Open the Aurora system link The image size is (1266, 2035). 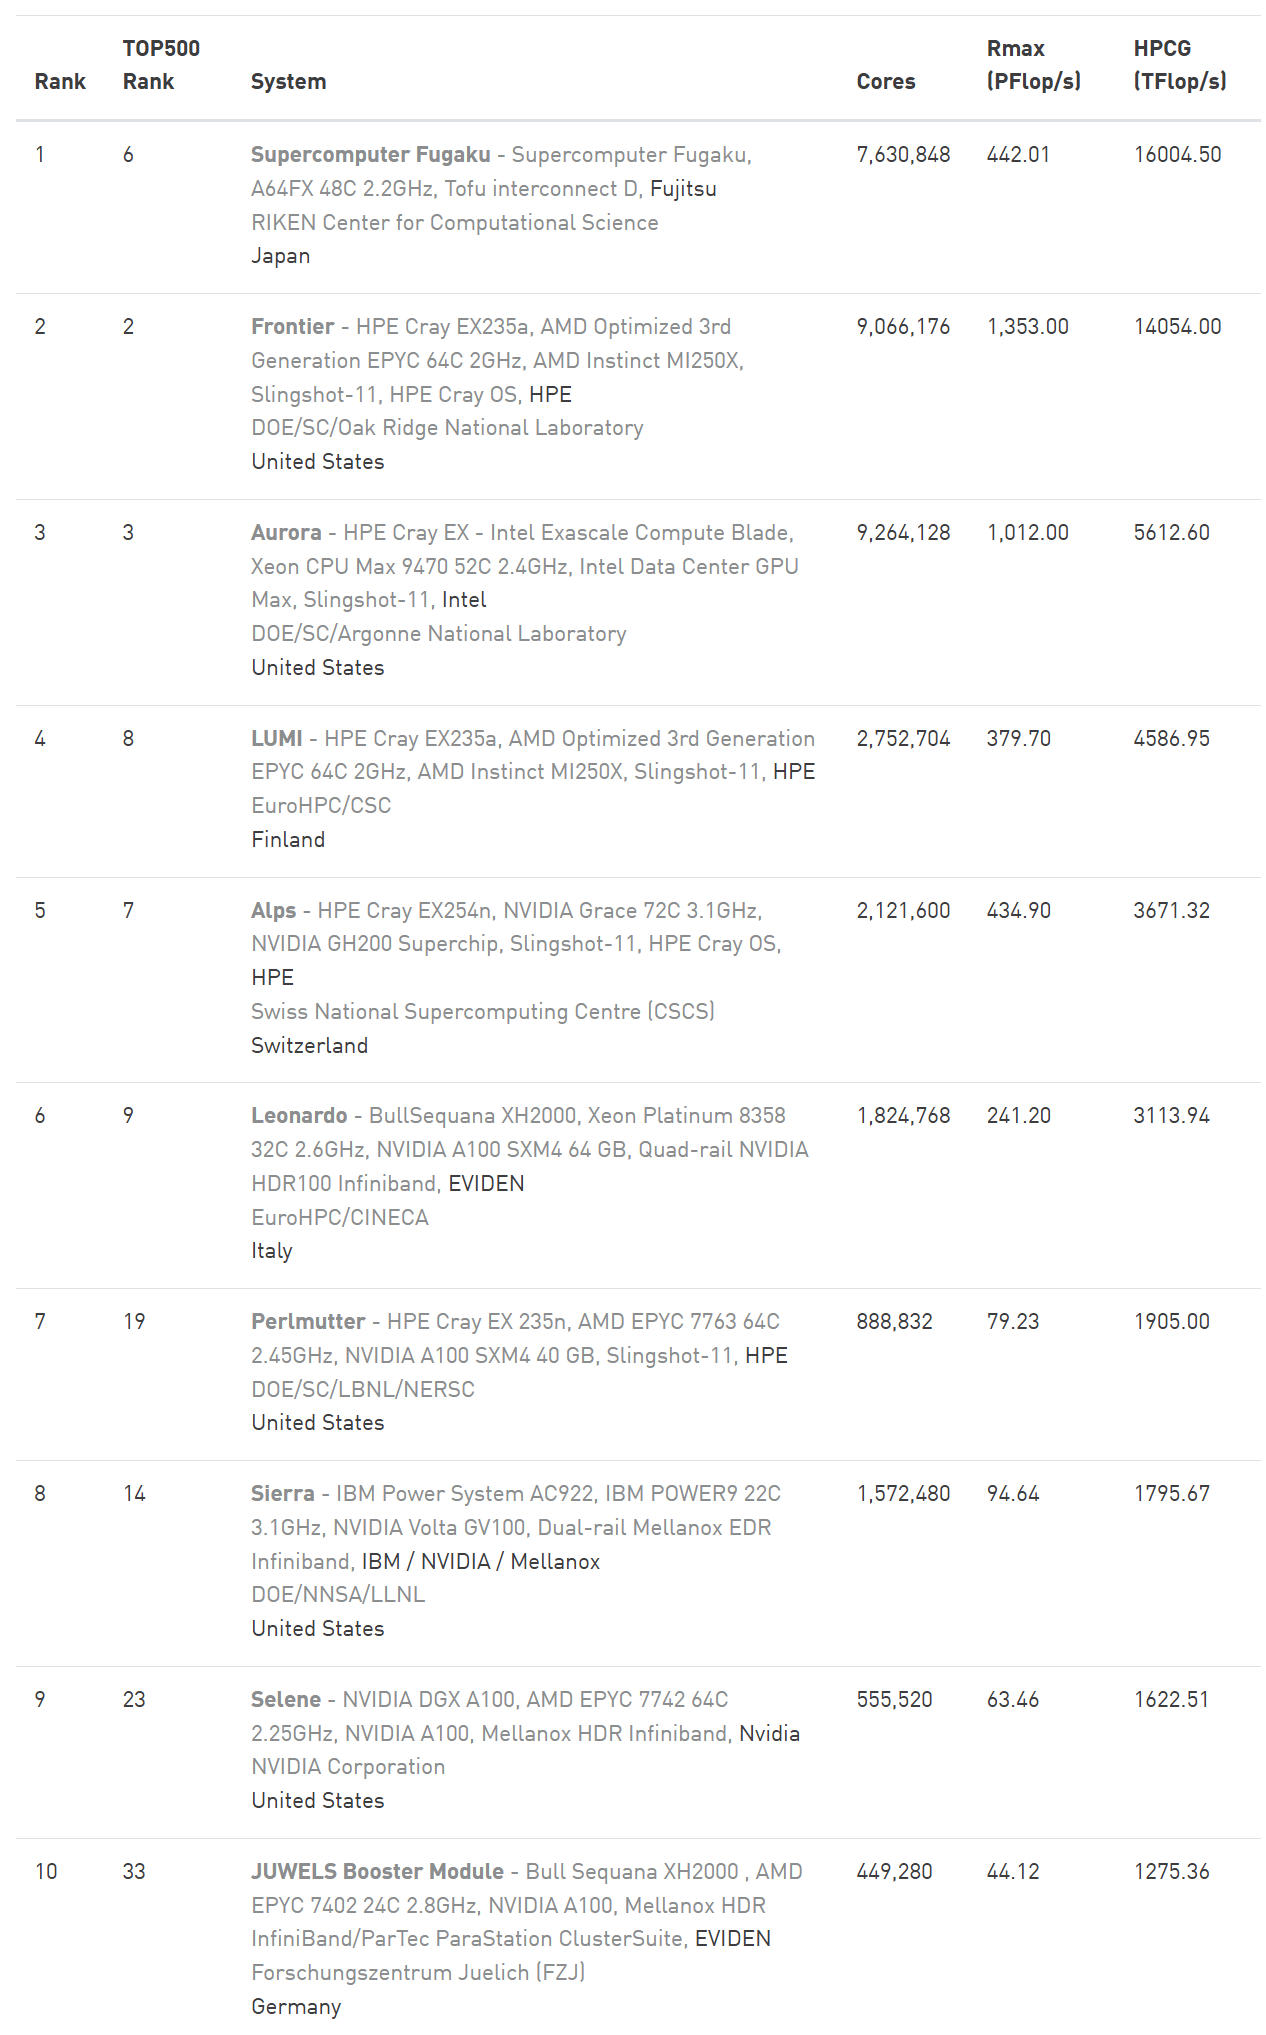pos(286,533)
